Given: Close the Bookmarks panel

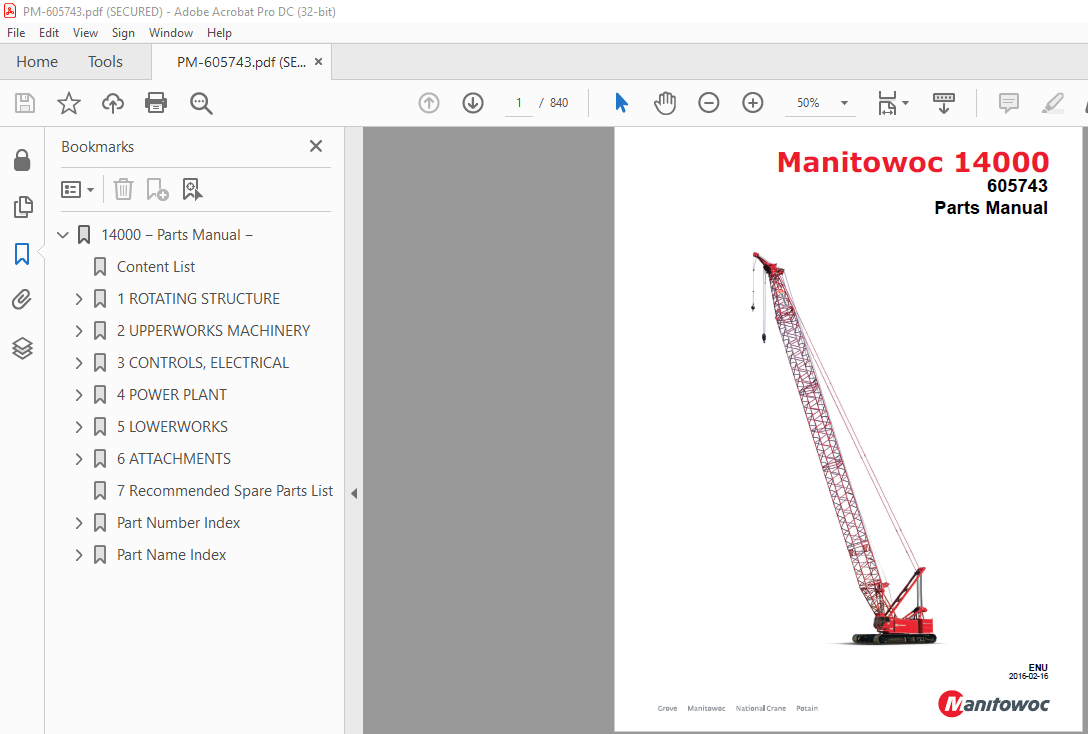Looking at the screenshot, I should pyautogui.click(x=316, y=146).
